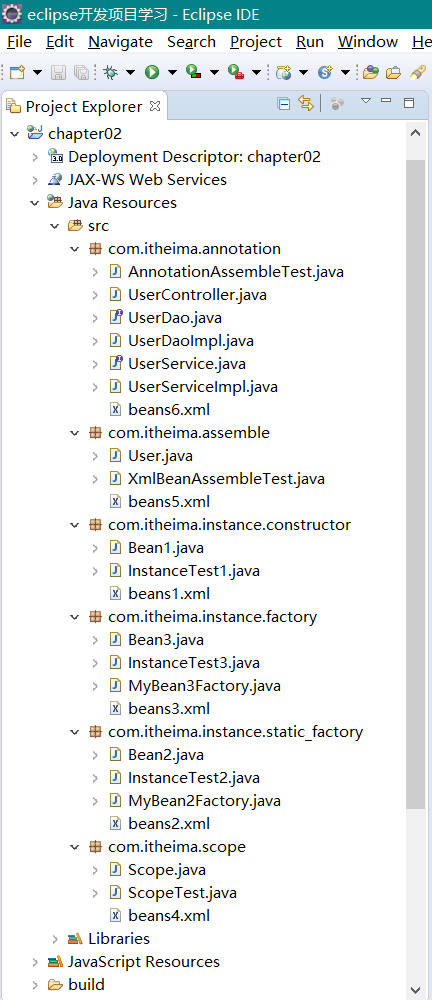Open the Navigate menu

[121, 42]
